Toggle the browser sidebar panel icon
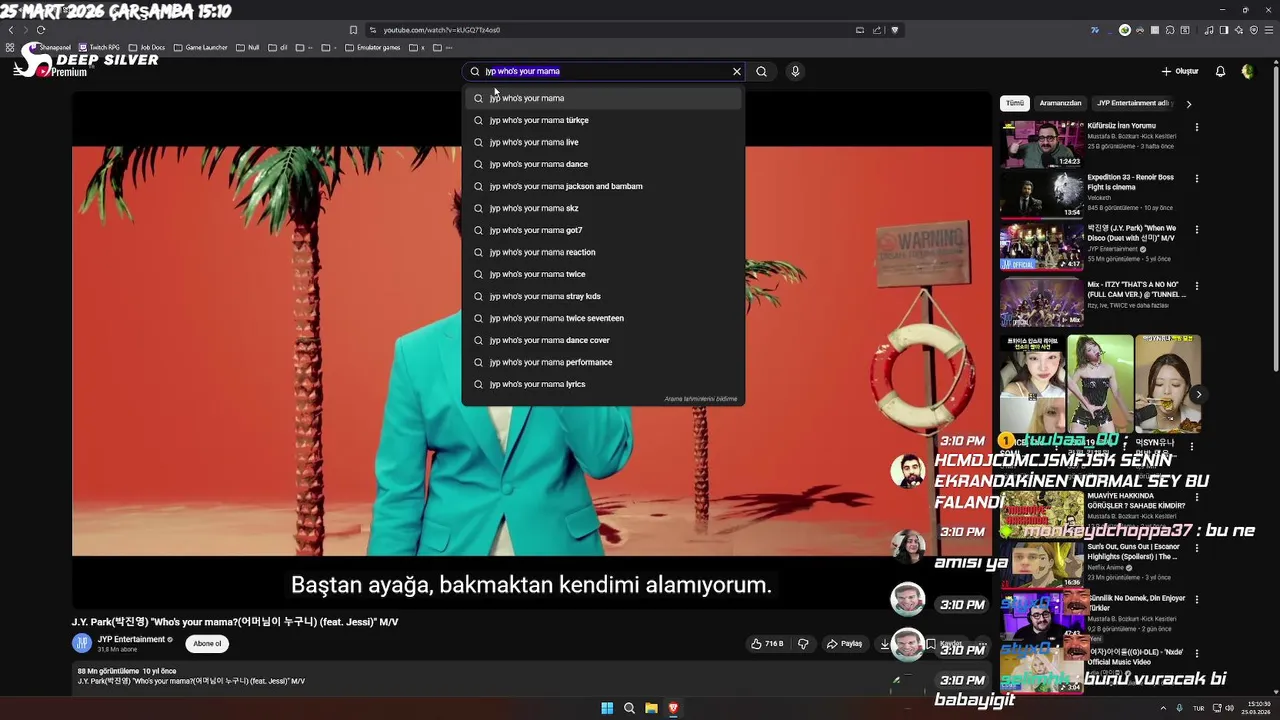The width and height of the screenshot is (1280, 720). pyautogui.click(x=1224, y=30)
